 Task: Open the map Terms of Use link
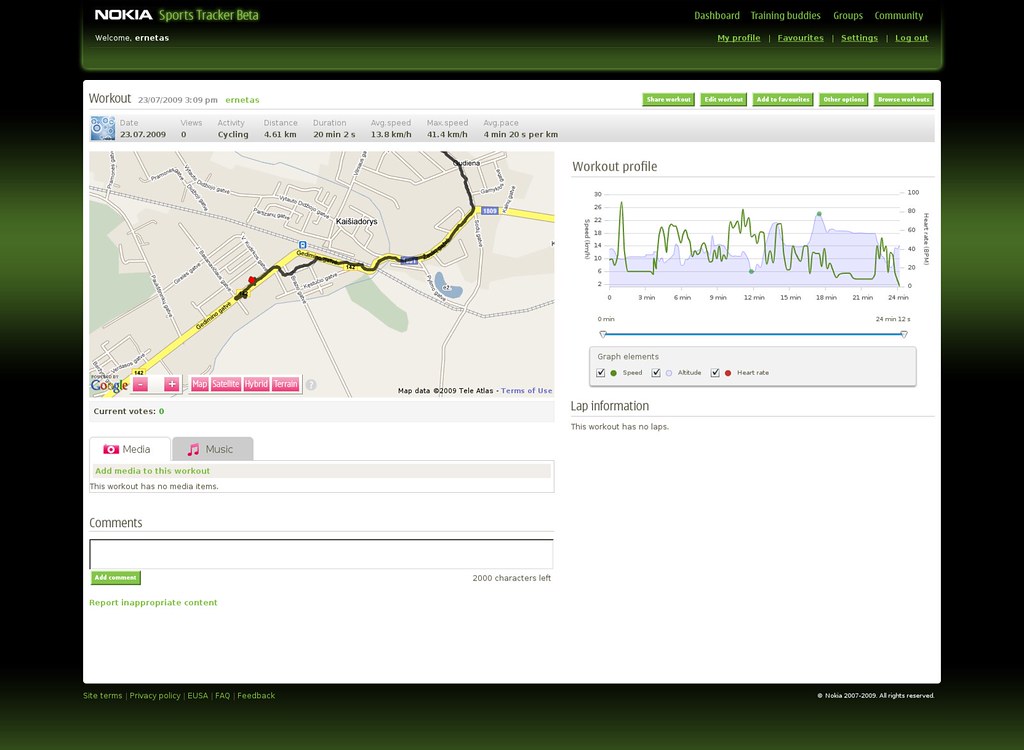coord(526,391)
